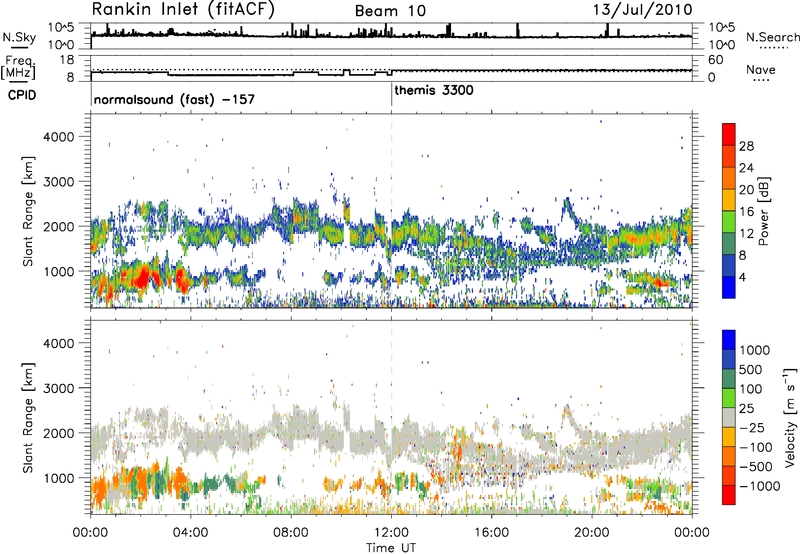Select the '12:00' time axis tick label
Viewport: 800px width, 554px height.
pyautogui.click(x=391, y=533)
